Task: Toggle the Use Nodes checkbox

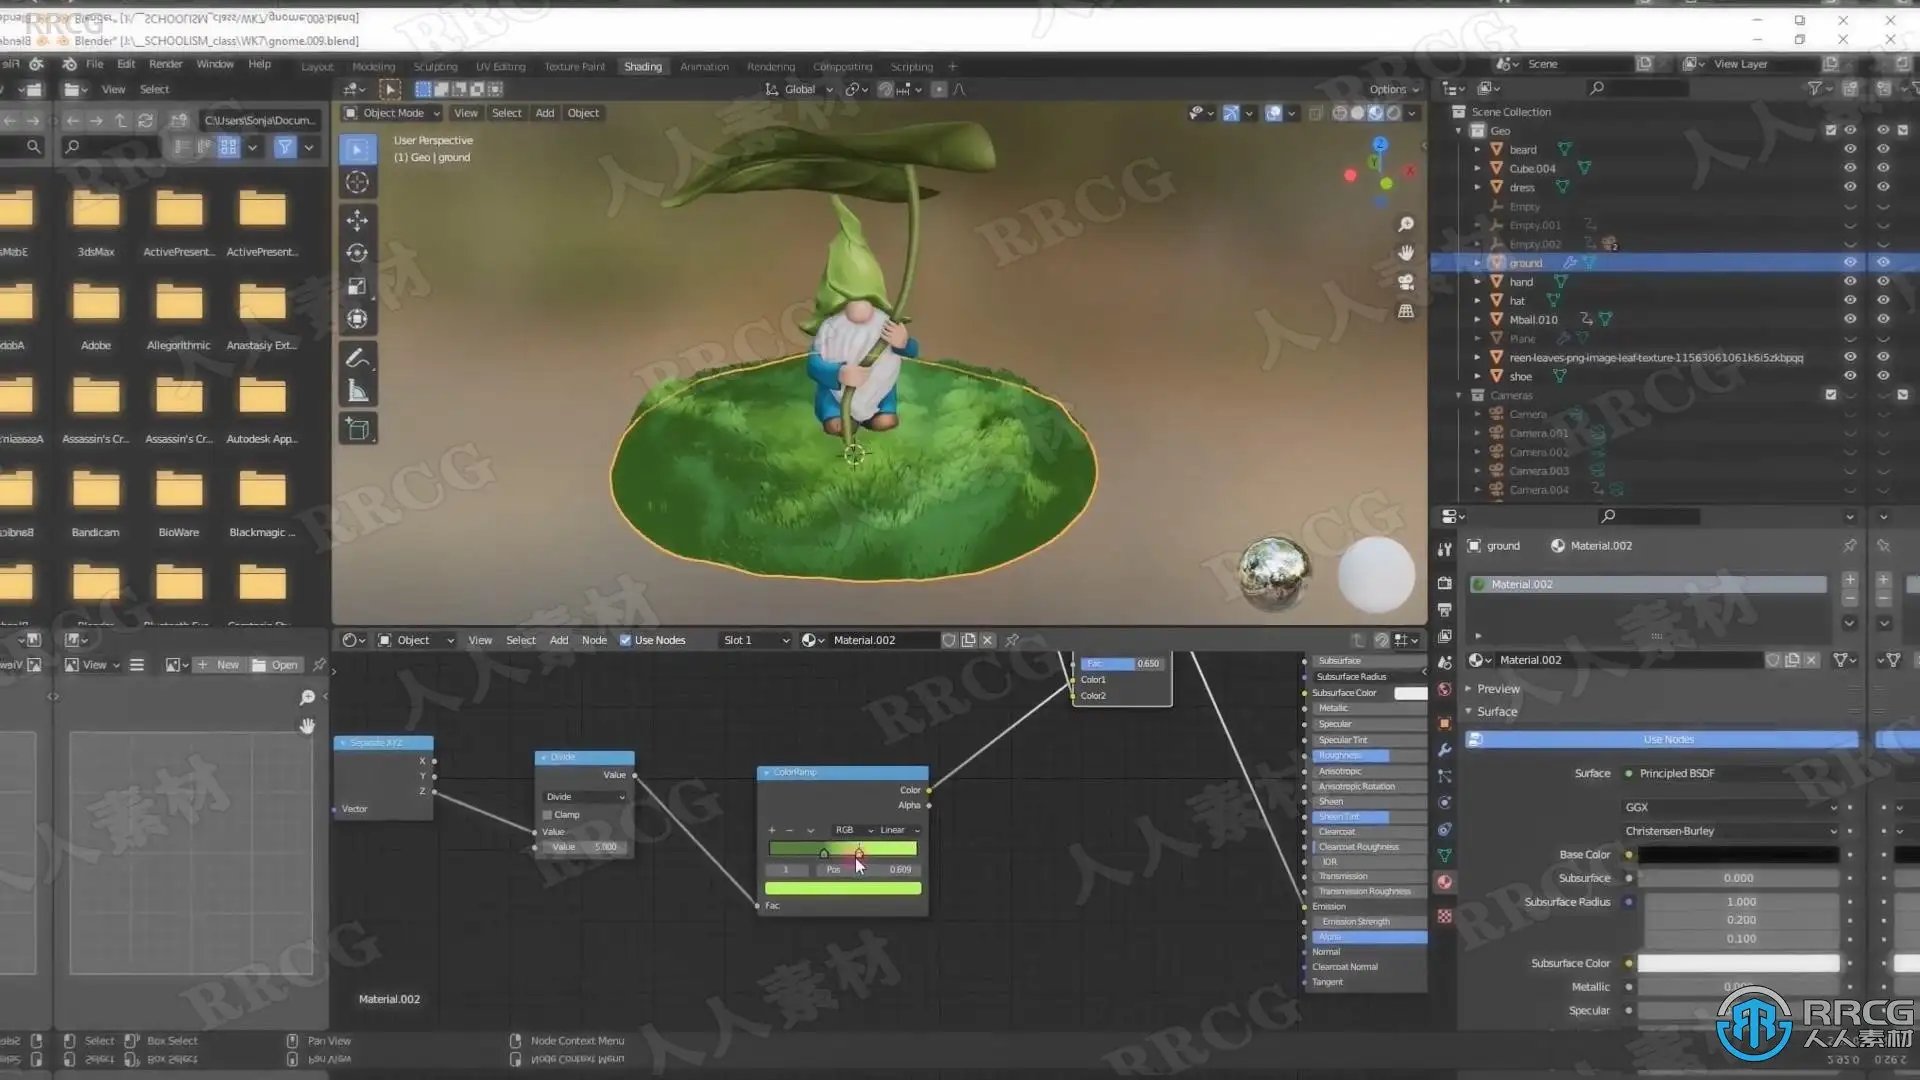Action: 625,640
